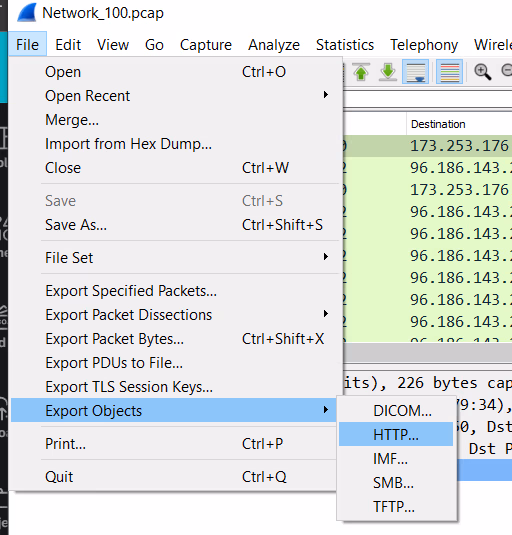Choose Merge... from File menu
The width and height of the screenshot is (512, 535).
coord(175,120)
